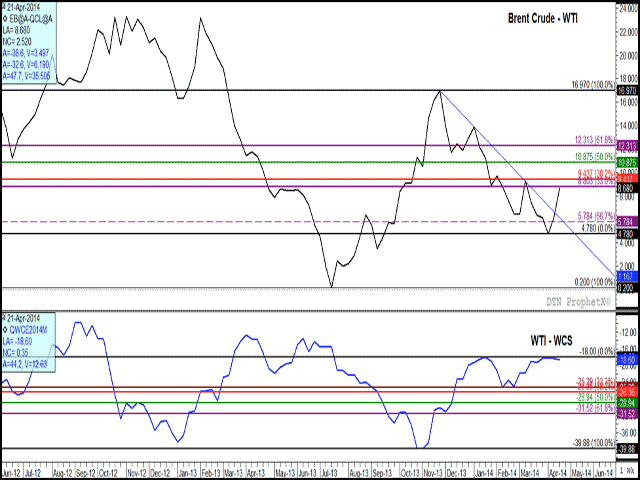Click the A=-38.6, V=3.497 legend entry

tap(24, 53)
